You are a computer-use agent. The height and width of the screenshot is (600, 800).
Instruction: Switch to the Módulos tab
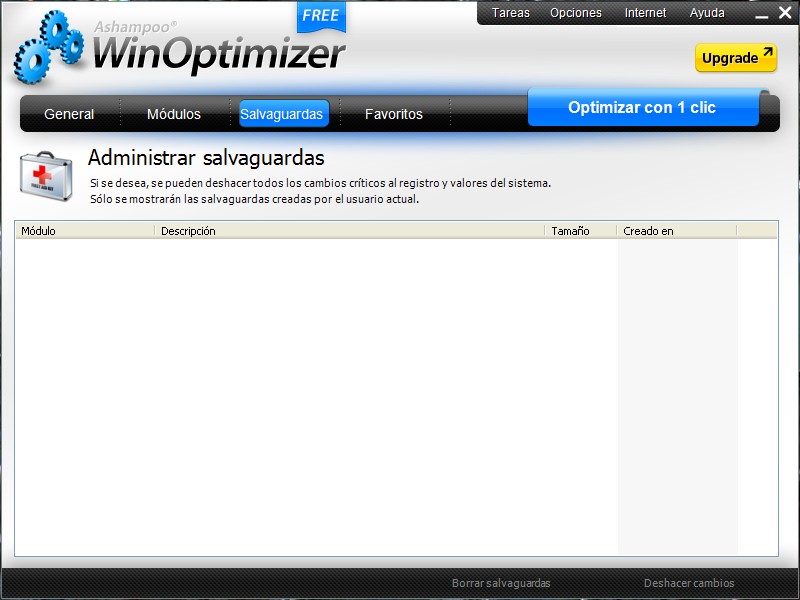(174, 114)
